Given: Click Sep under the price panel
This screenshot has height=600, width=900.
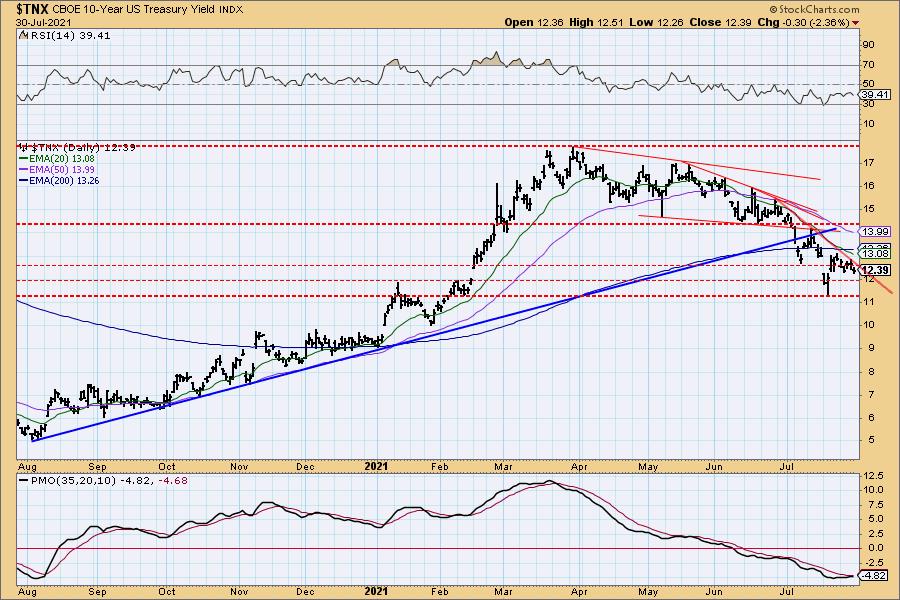Looking at the screenshot, I should point(97,467).
